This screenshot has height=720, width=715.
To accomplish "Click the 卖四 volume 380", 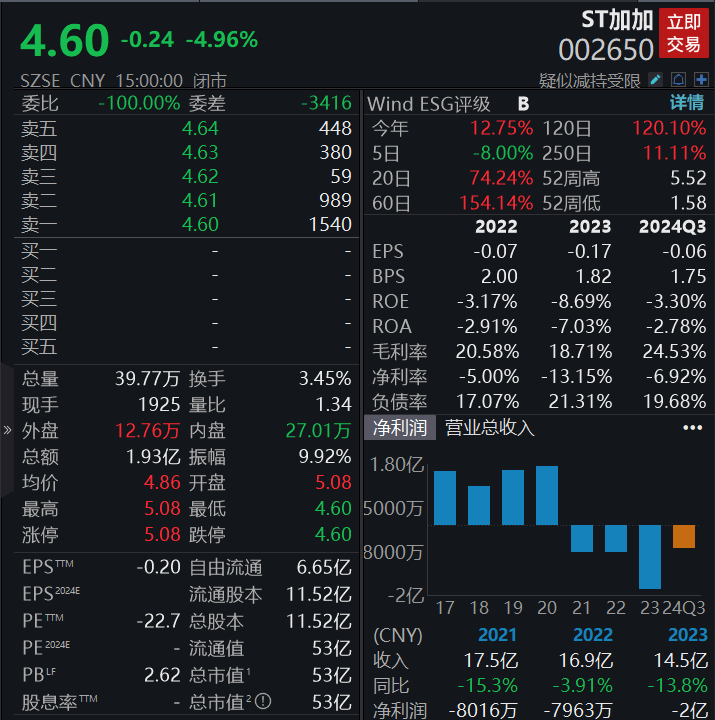I will [x=336, y=152].
